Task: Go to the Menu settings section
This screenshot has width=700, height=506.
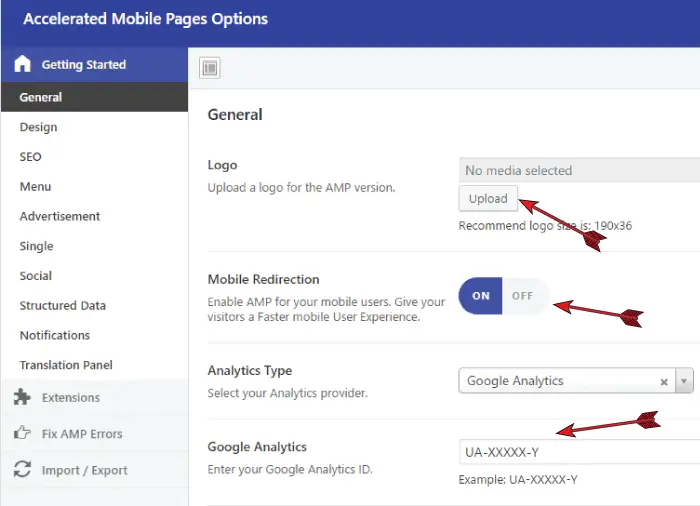Action: click(x=95, y=186)
